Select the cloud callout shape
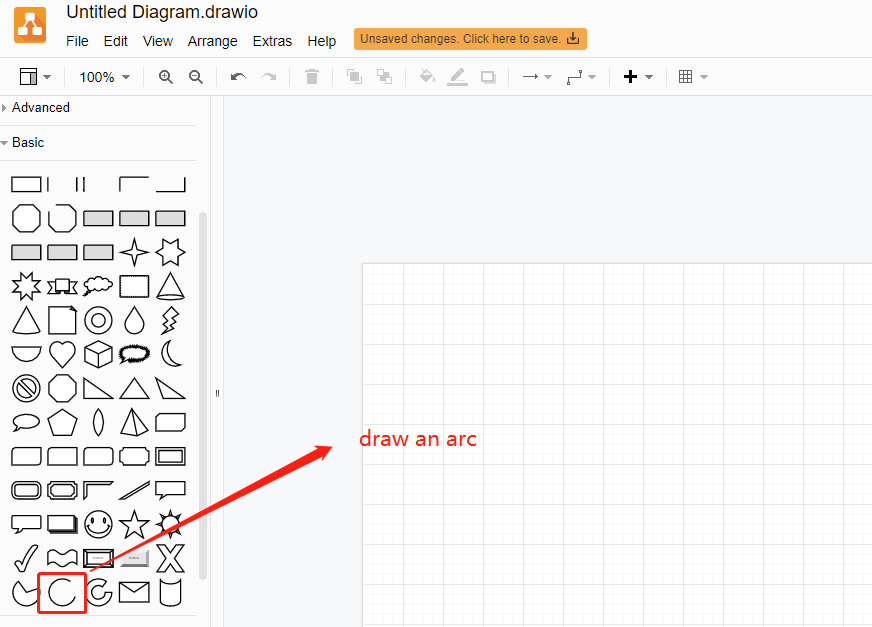872x627 pixels. click(x=133, y=353)
